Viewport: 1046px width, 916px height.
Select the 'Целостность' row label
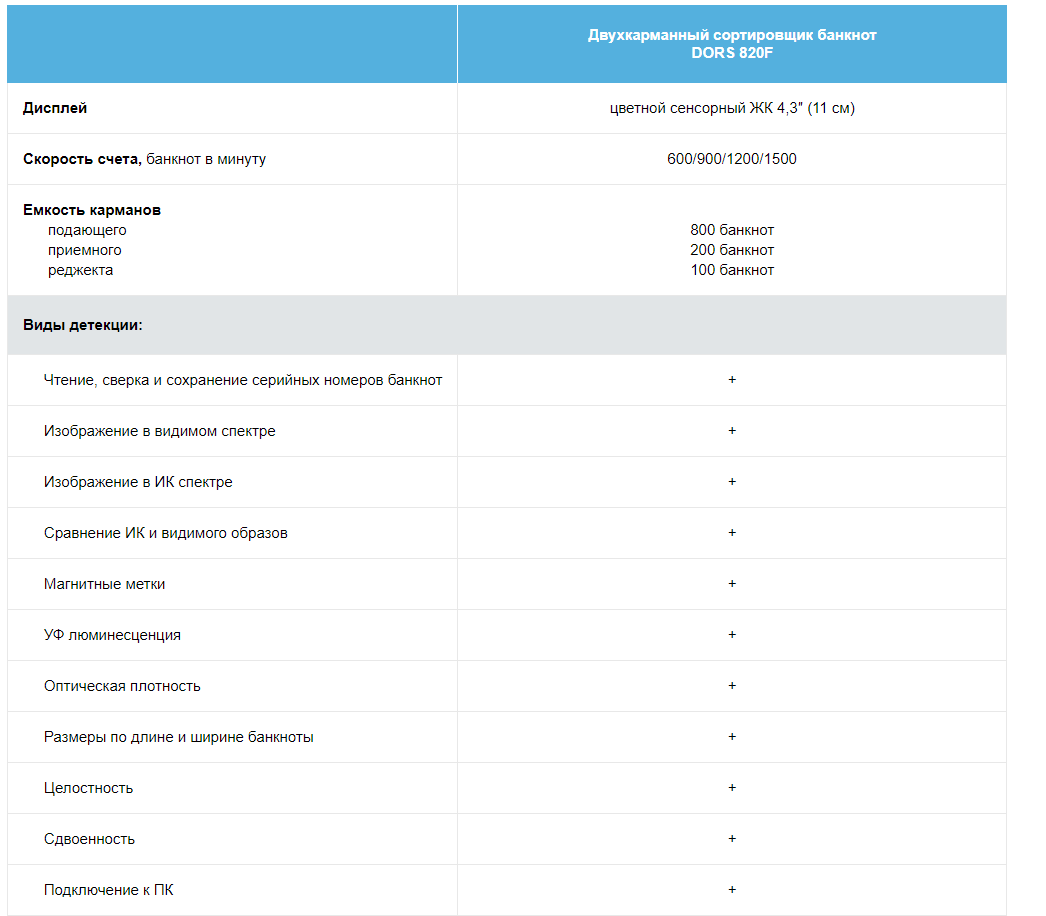pyautogui.click(x=88, y=788)
